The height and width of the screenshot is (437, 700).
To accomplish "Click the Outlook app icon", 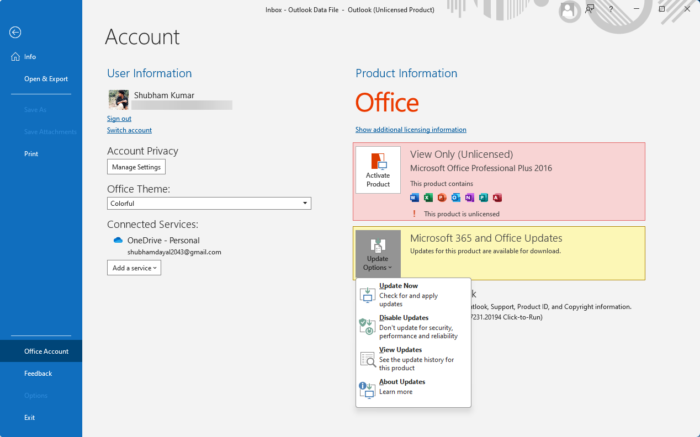I will pos(456,198).
